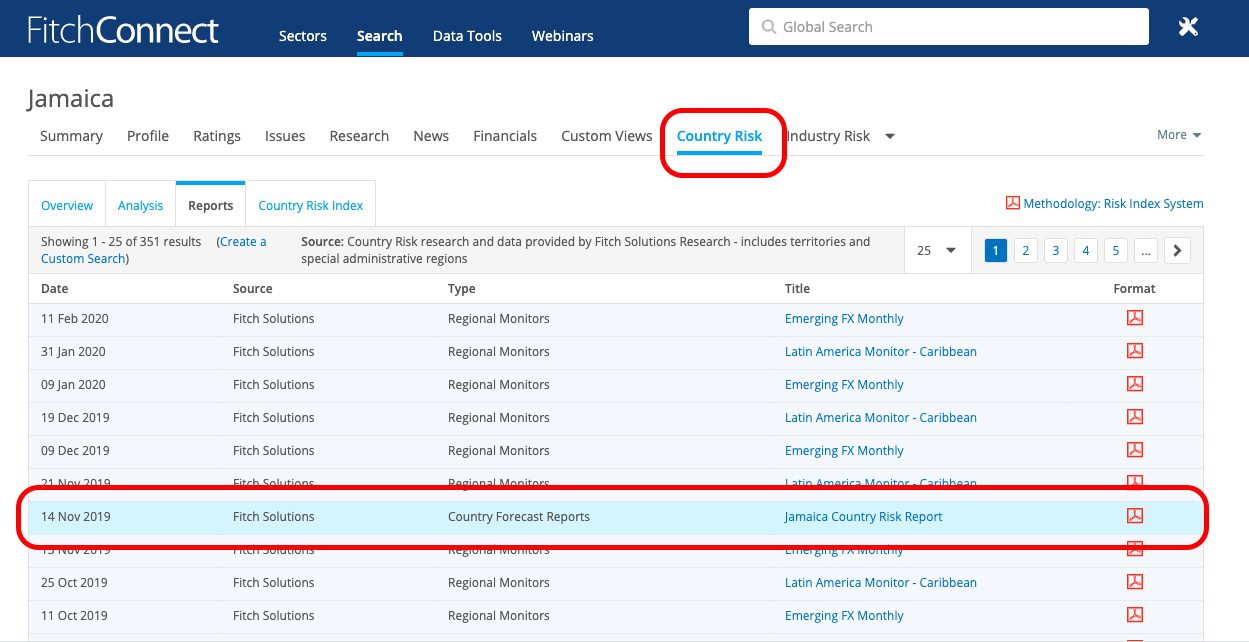Image resolution: width=1249 pixels, height=642 pixels.
Task: Download PDF of Jamaica Country Risk Report
Action: click(x=1134, y=516)
